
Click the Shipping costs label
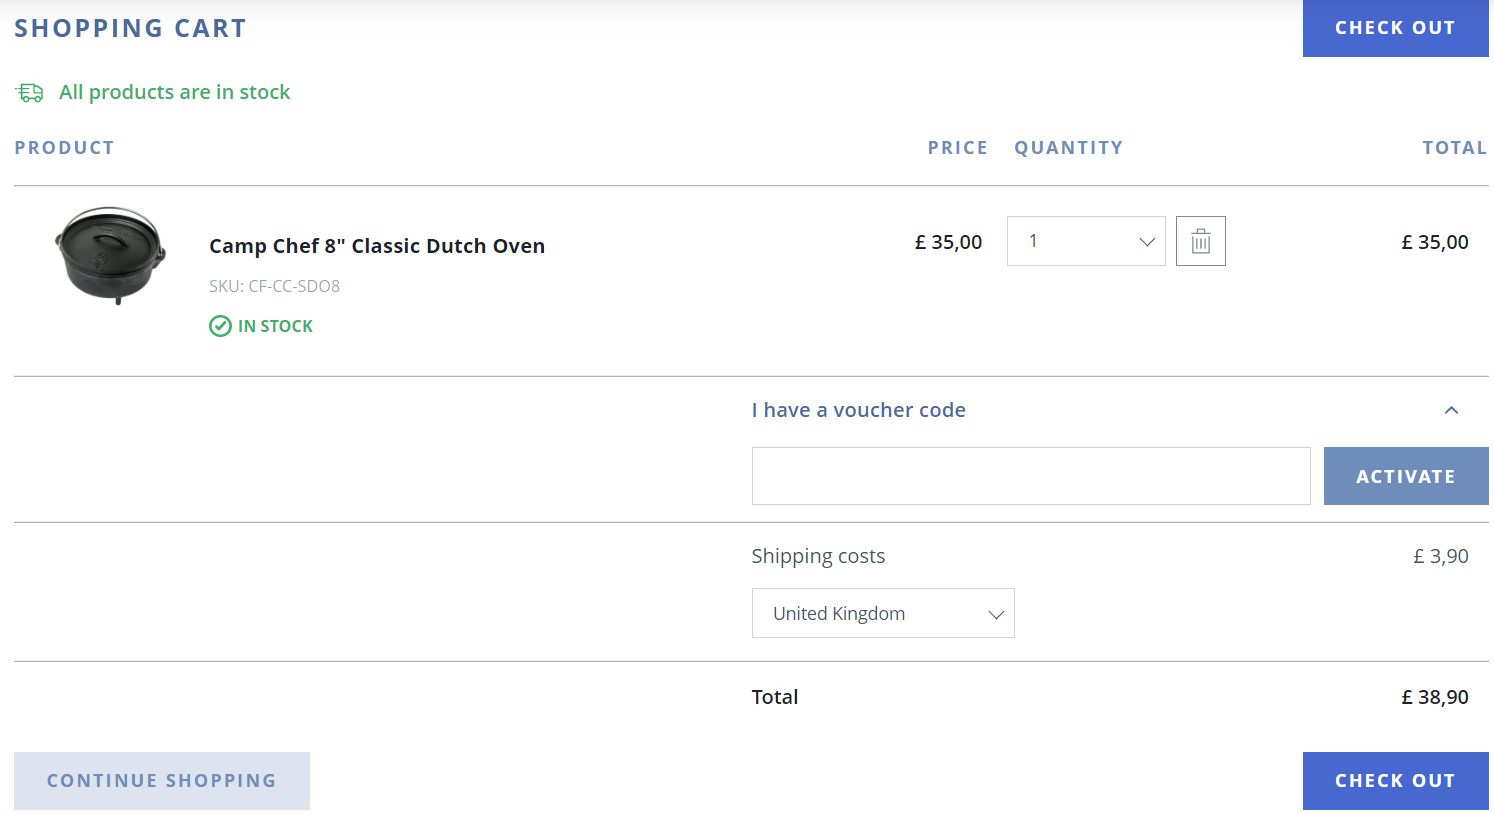pyautogui.click(x=818, y=556)
